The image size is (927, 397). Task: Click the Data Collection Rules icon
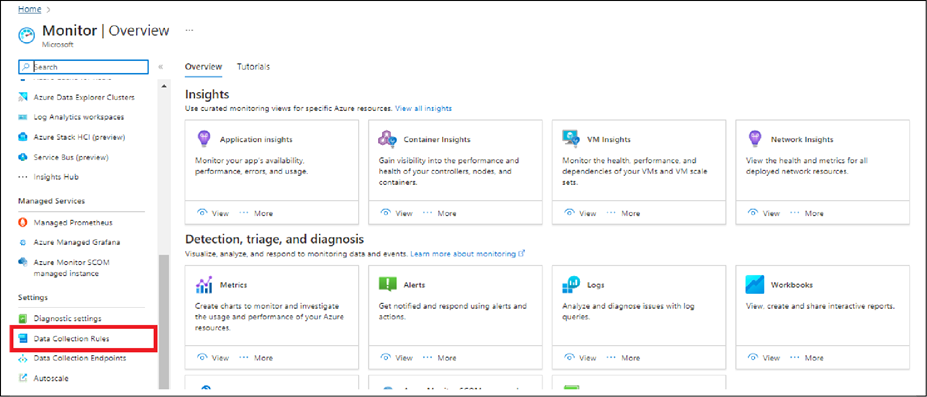(x=23, y=339)
